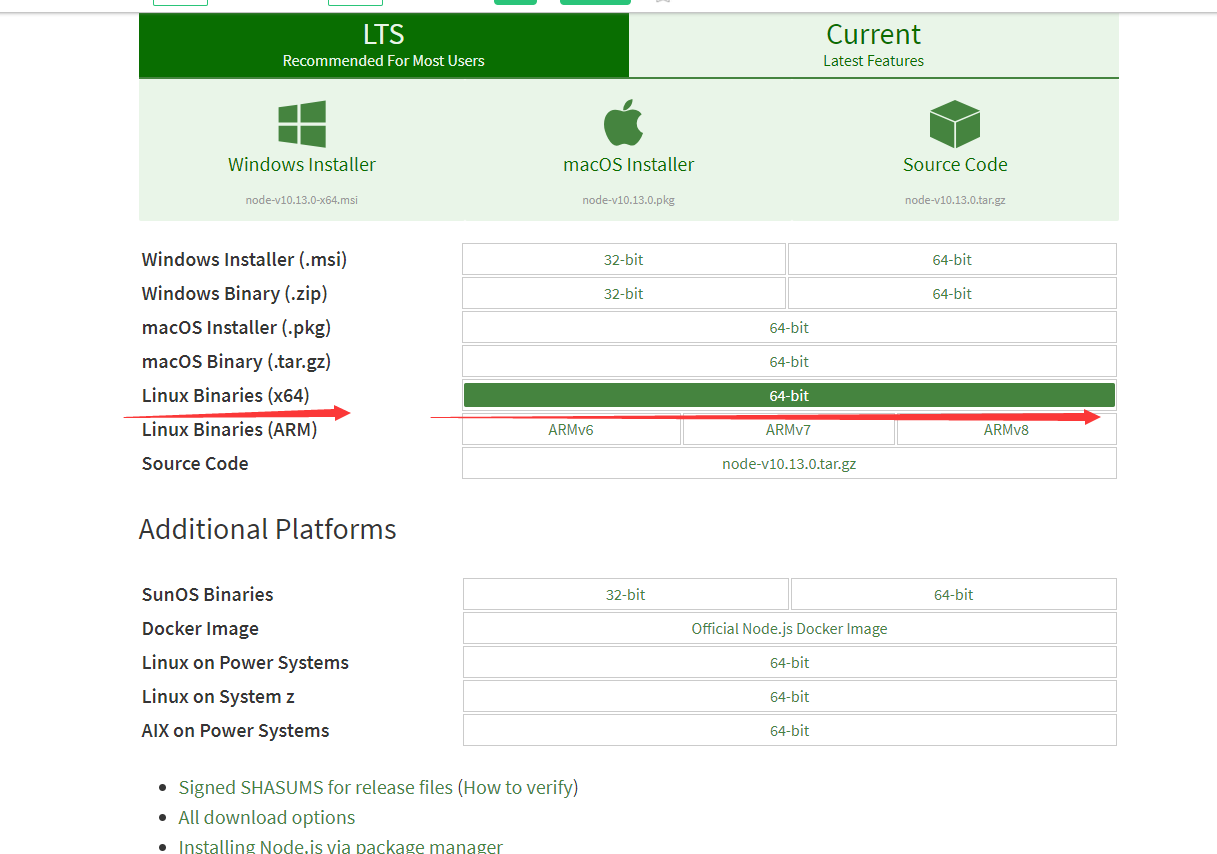Download Windows Installer (.msi) 32-bit
The height and width of the screenshot is (854, 1217).
tap(624, 259)
